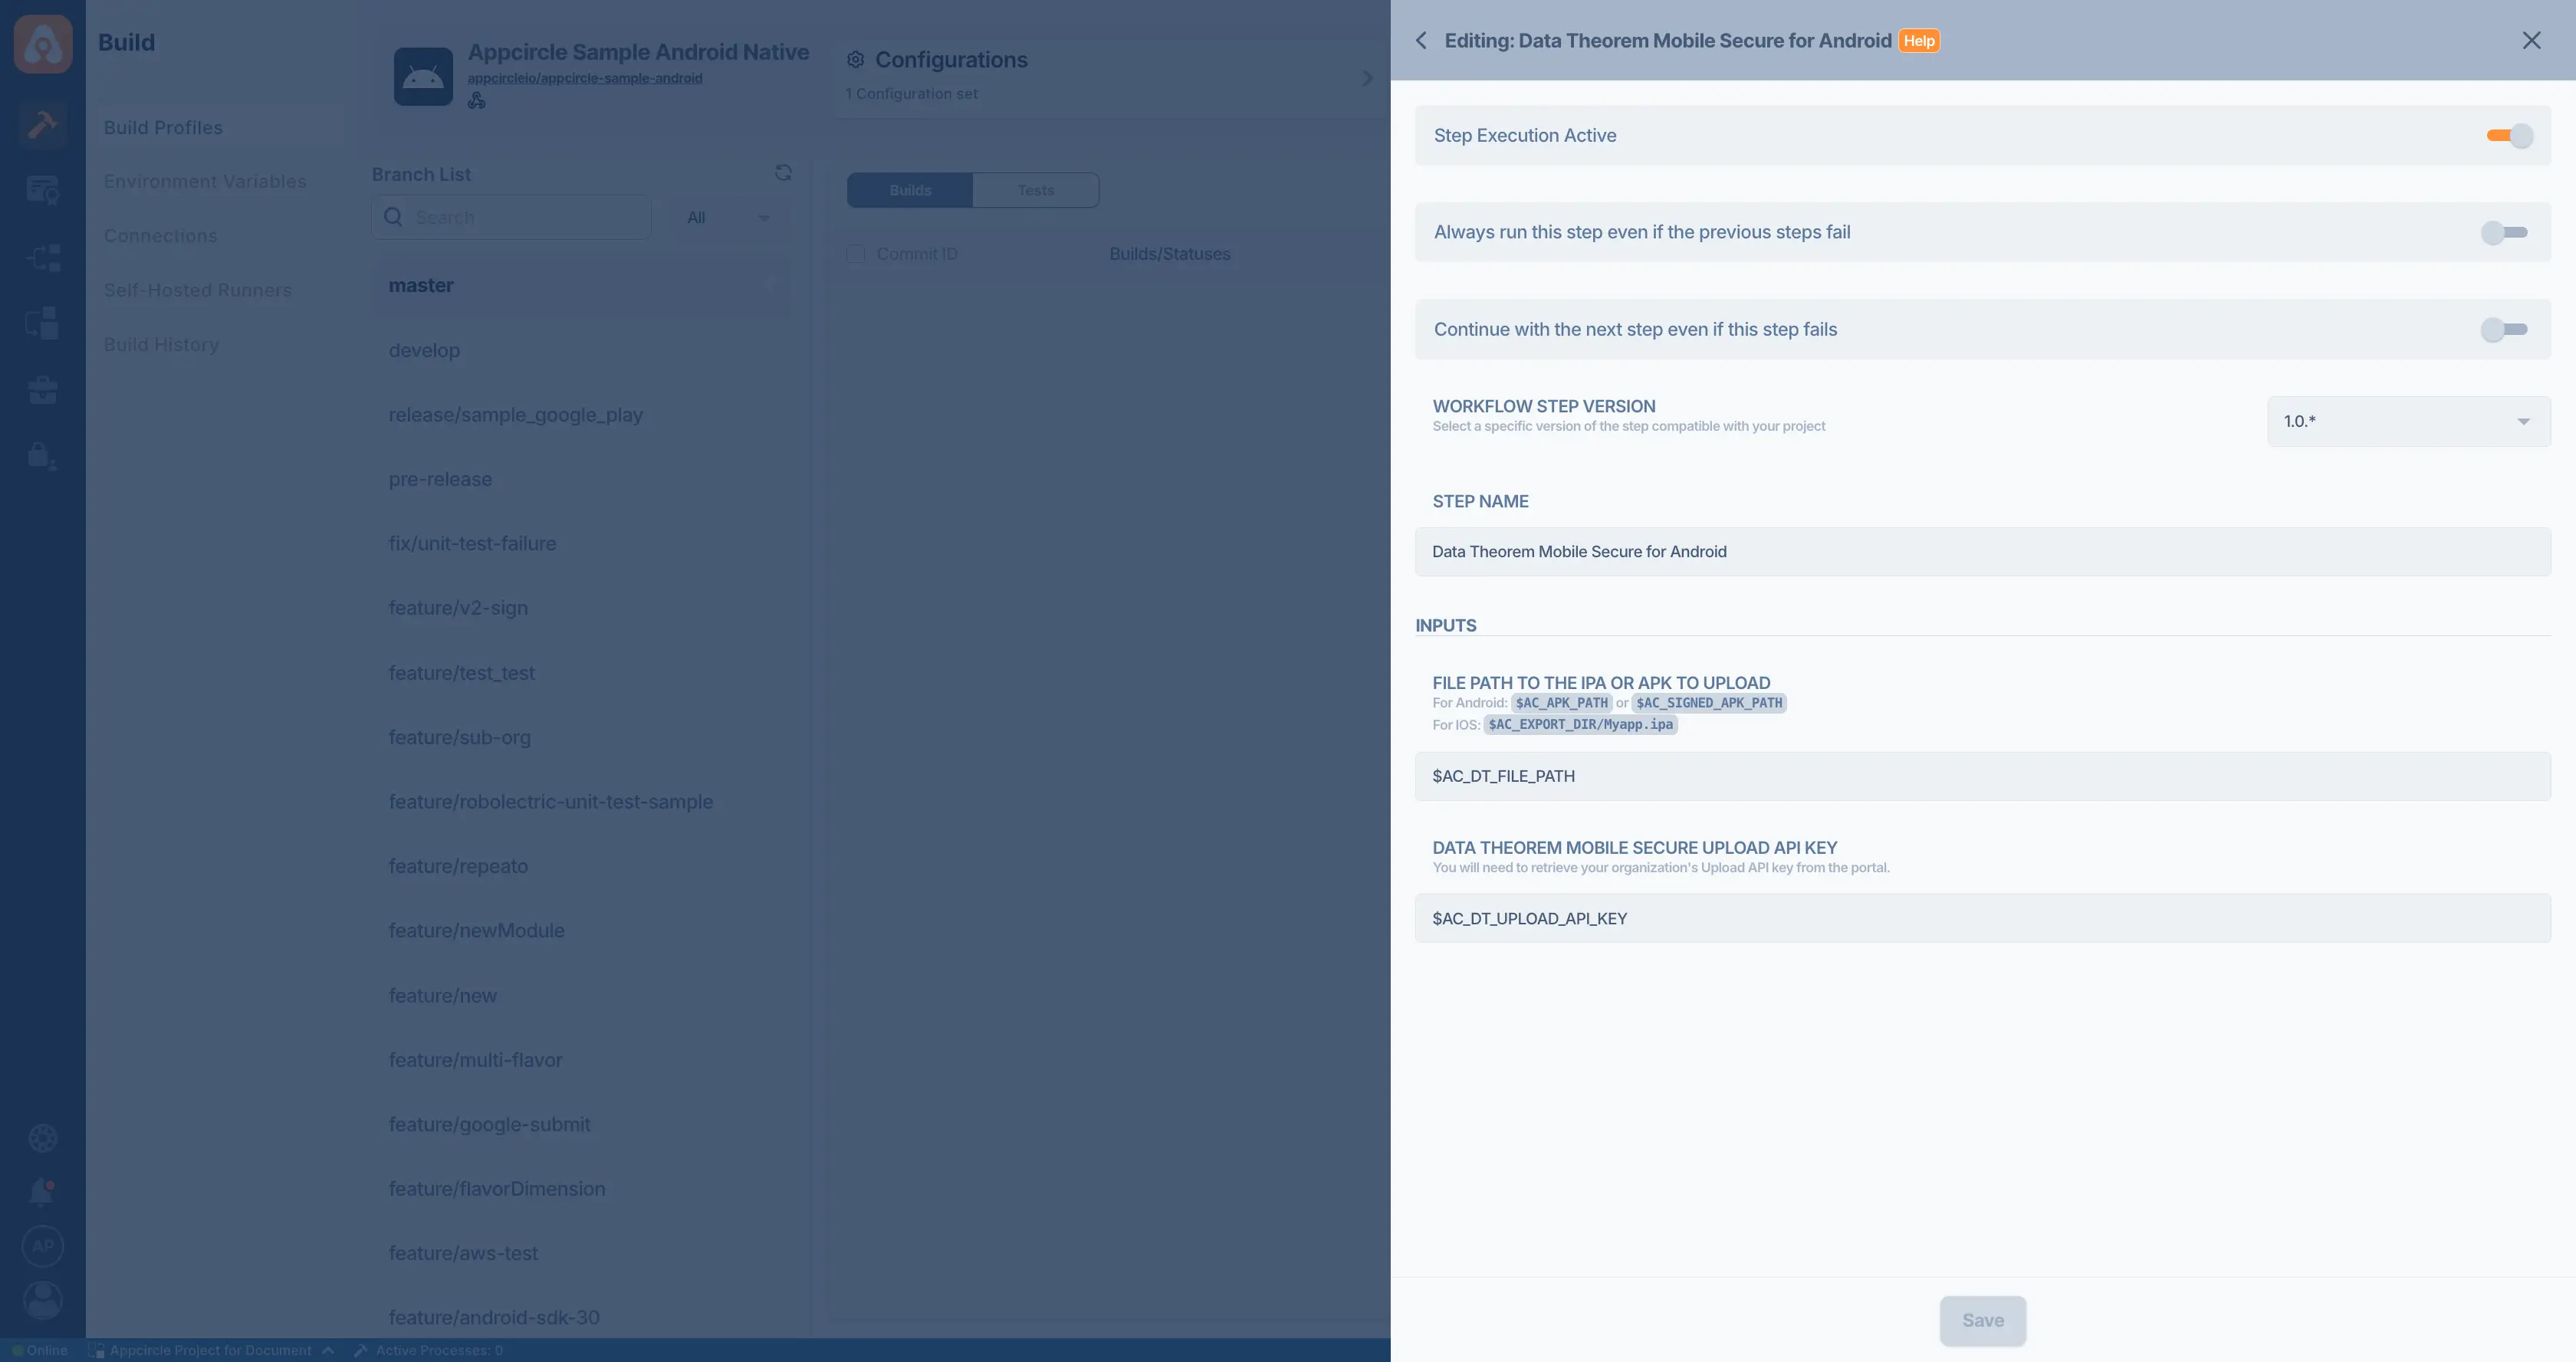Image resolution: width=2576 pixels, height=1362 pixels.
Task: Select the release/sample_google_play branch
Action: coord(516,414)
